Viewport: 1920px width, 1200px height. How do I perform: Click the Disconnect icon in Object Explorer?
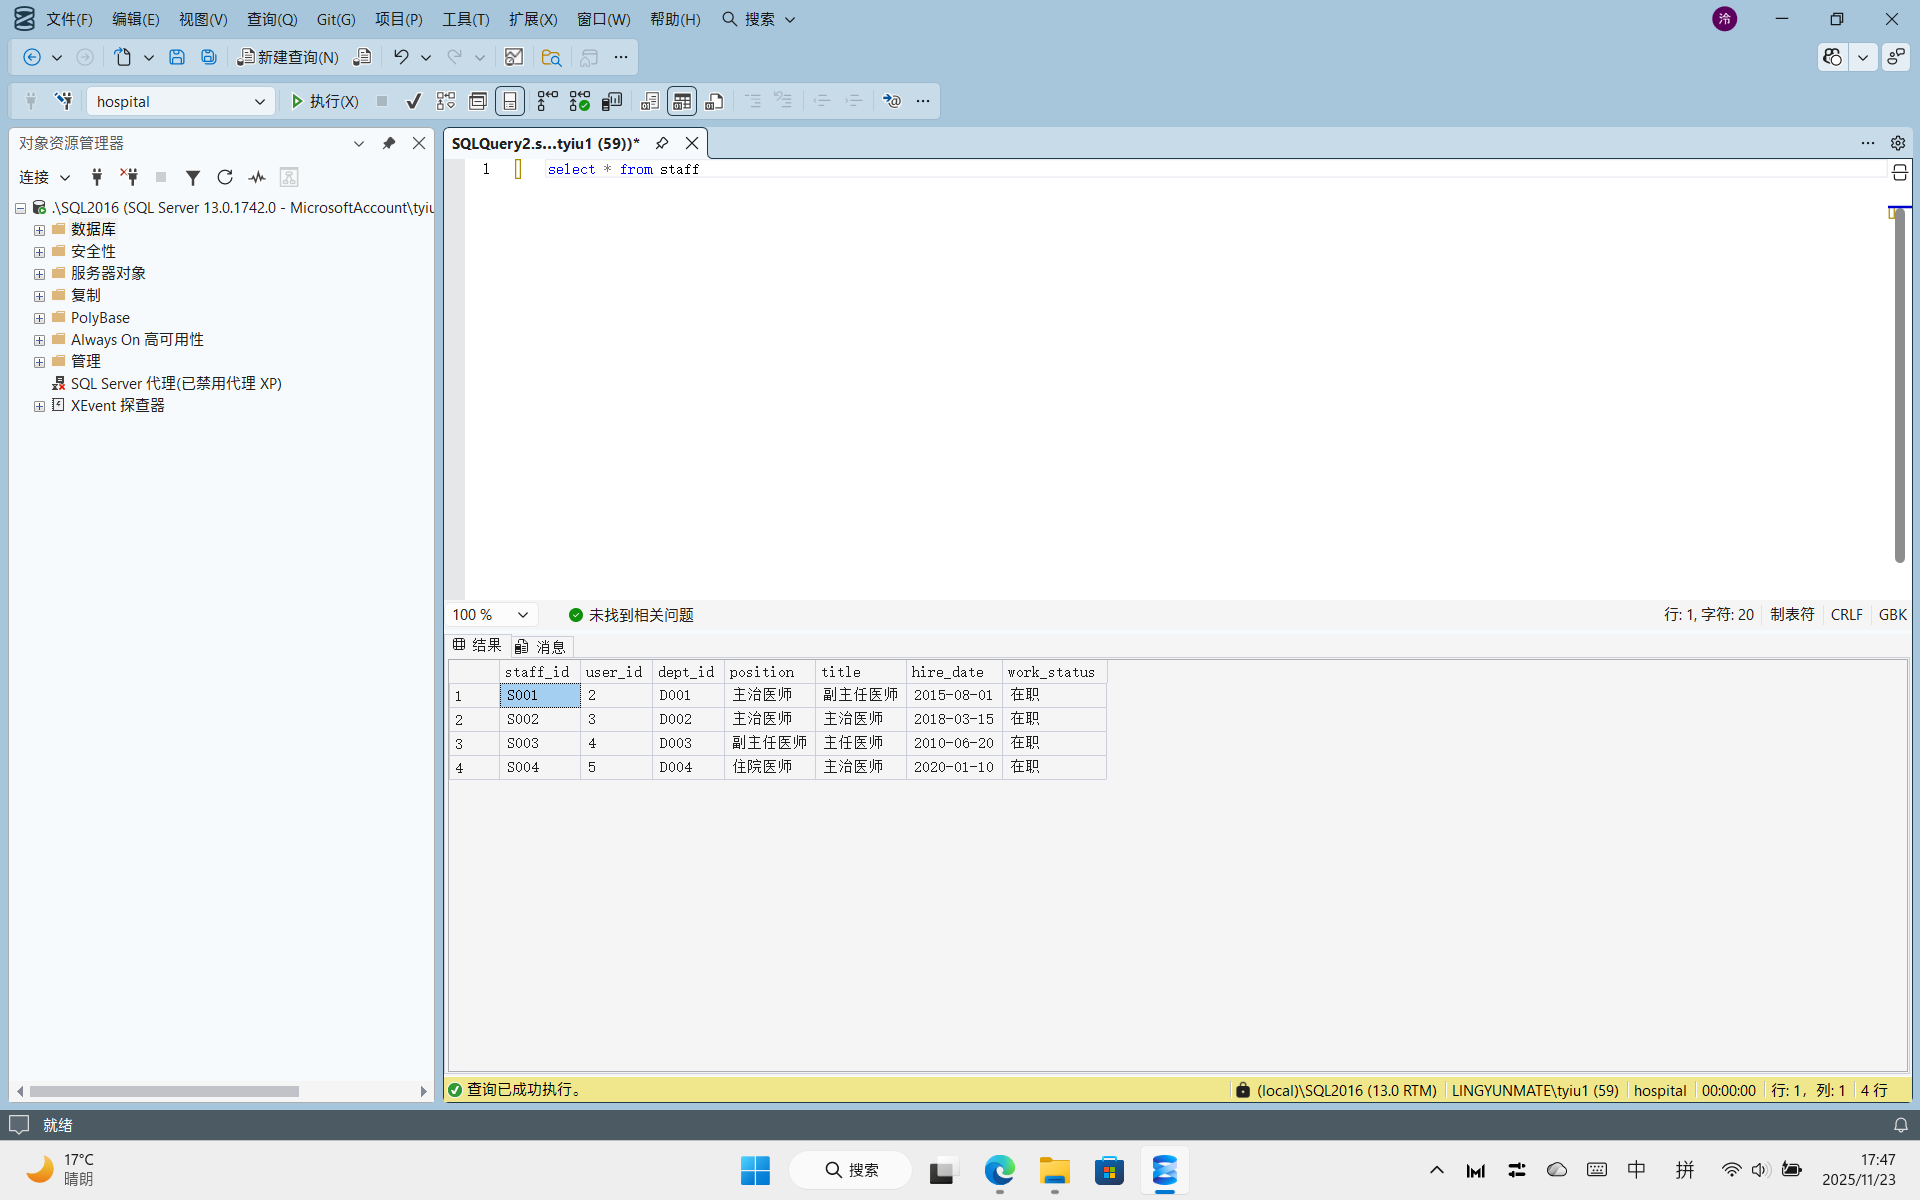[x=129, y=177]
